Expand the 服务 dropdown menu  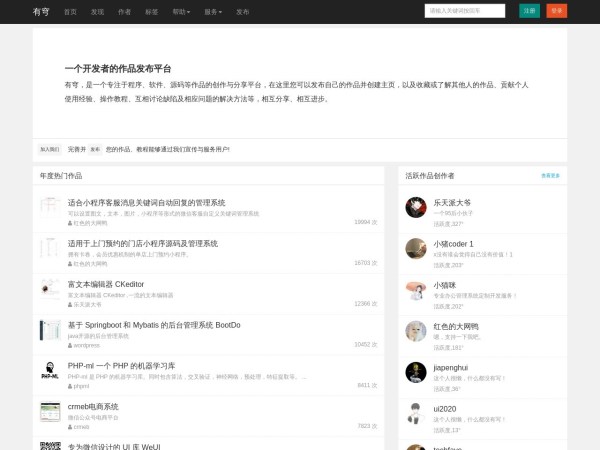tap(213, 12)
